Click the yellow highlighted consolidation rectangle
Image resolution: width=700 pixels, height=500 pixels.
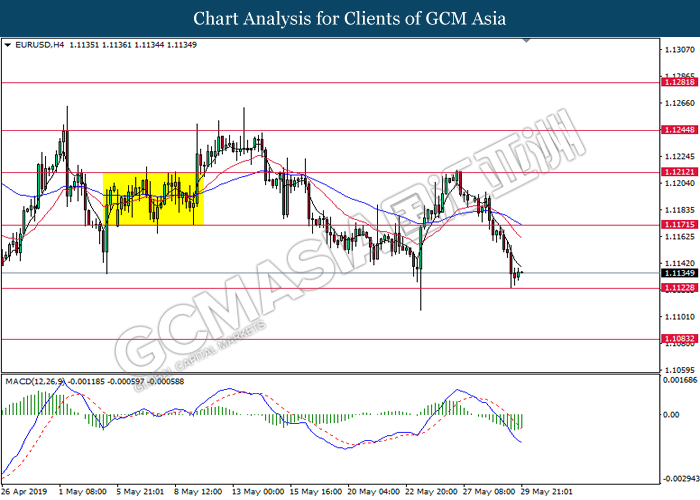[x=153, y=199]
